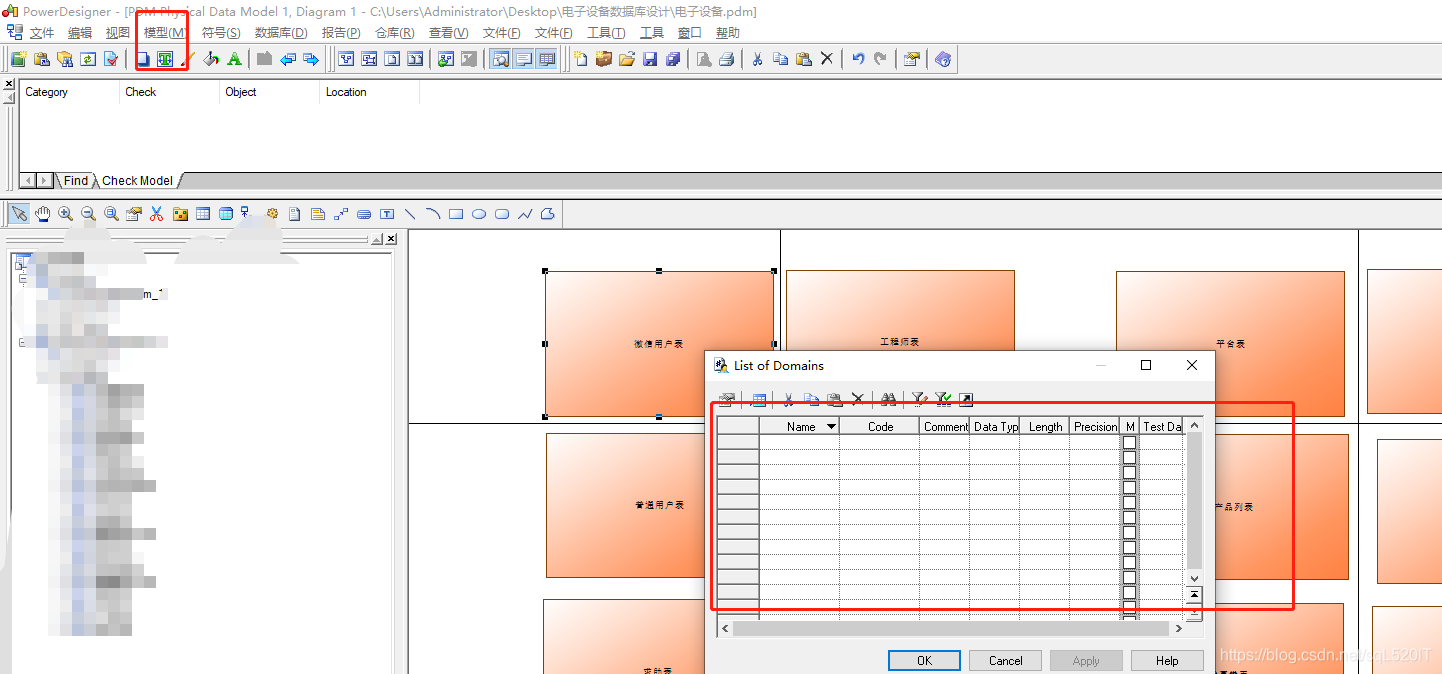
Task: Click Delete X icon in domains dialog
Action: coord(857,400)
